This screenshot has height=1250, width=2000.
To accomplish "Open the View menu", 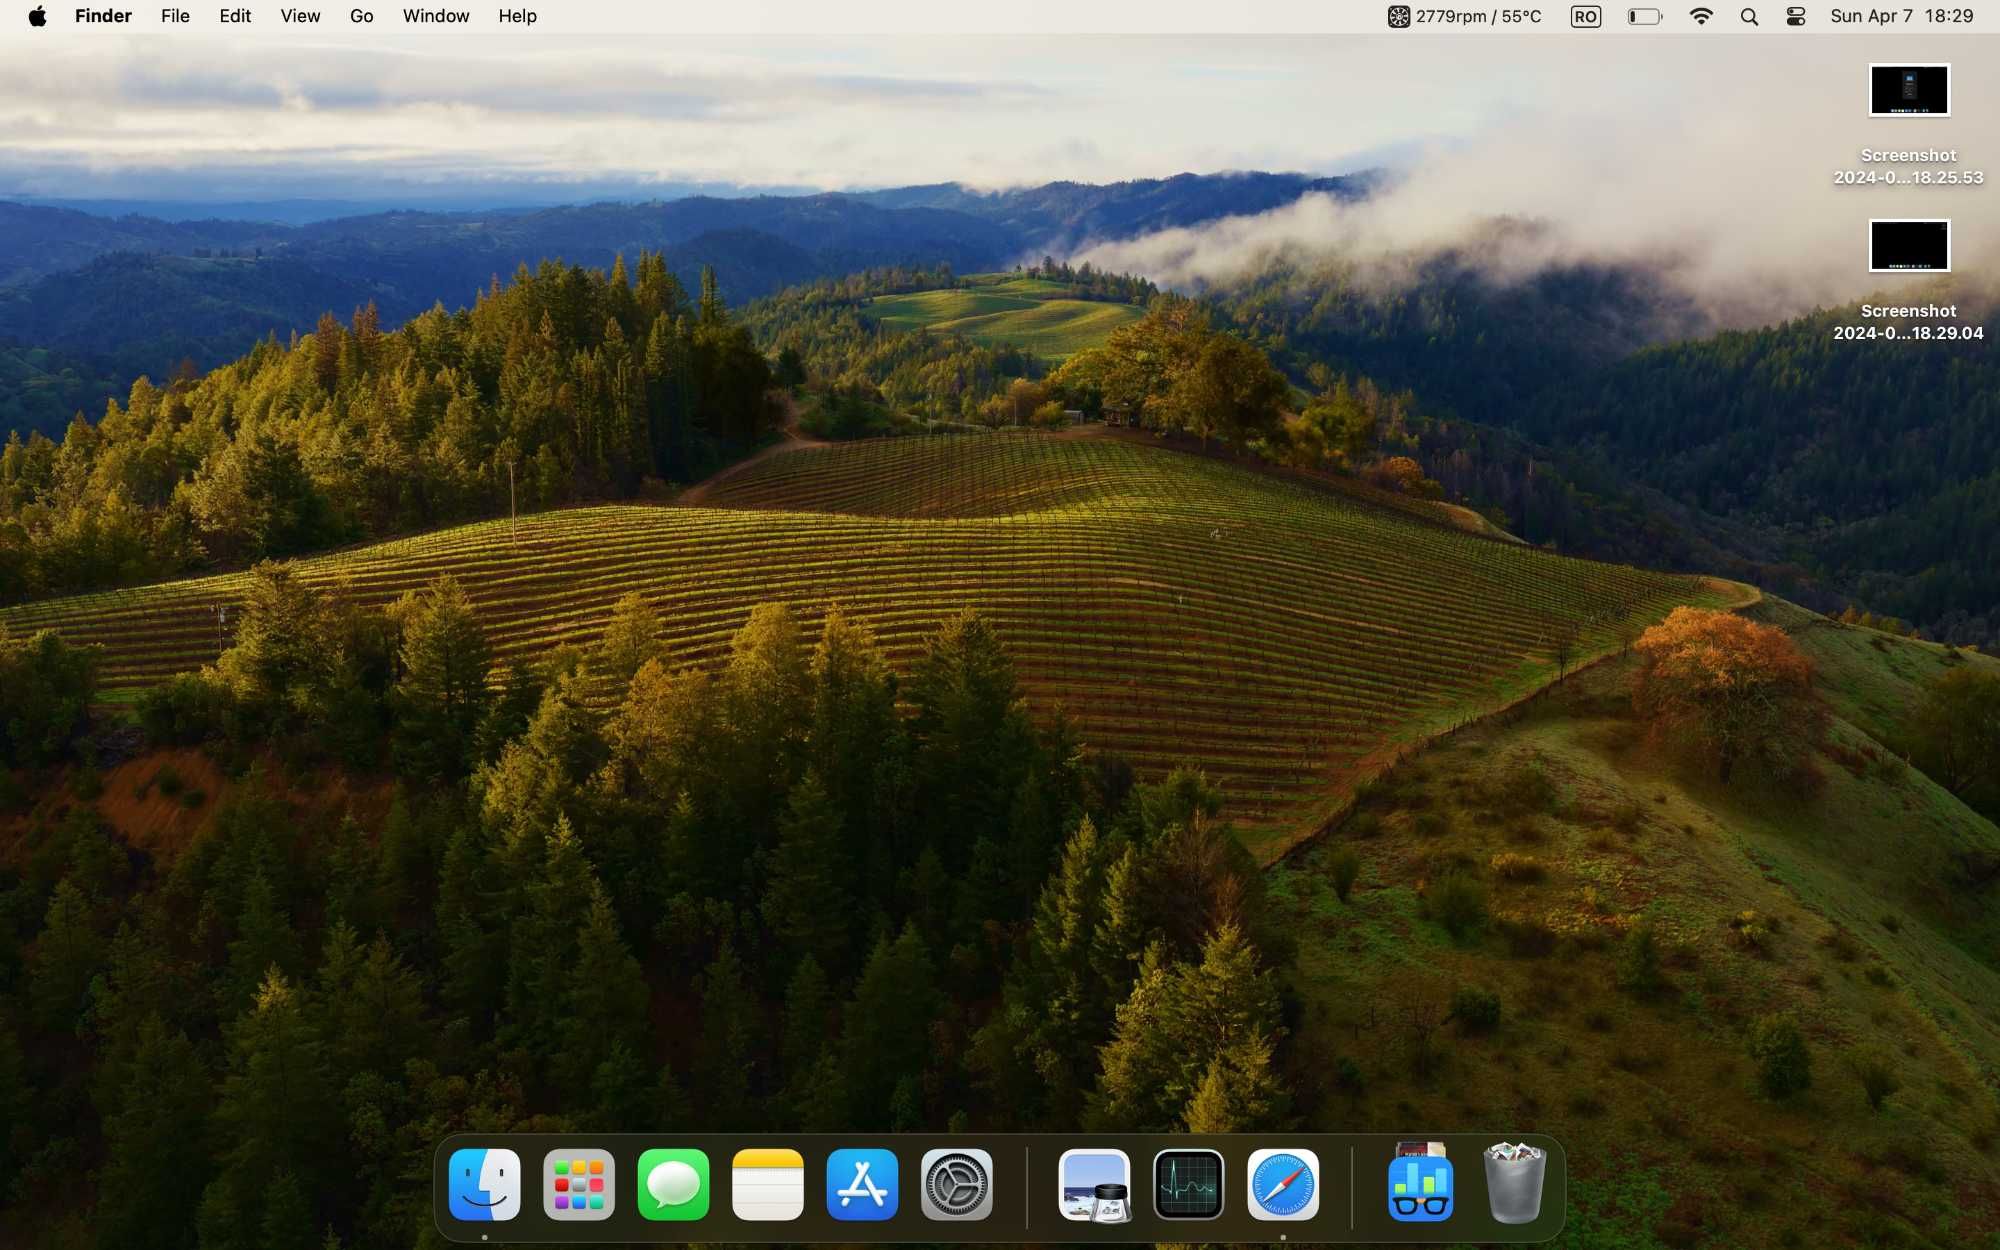I will pos(300,16).
